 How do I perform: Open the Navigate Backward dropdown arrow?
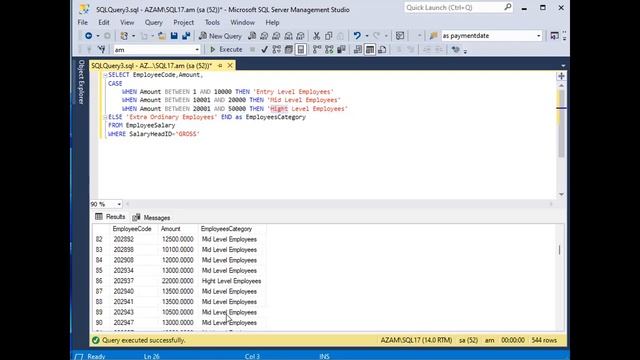(x=98, y=36)
